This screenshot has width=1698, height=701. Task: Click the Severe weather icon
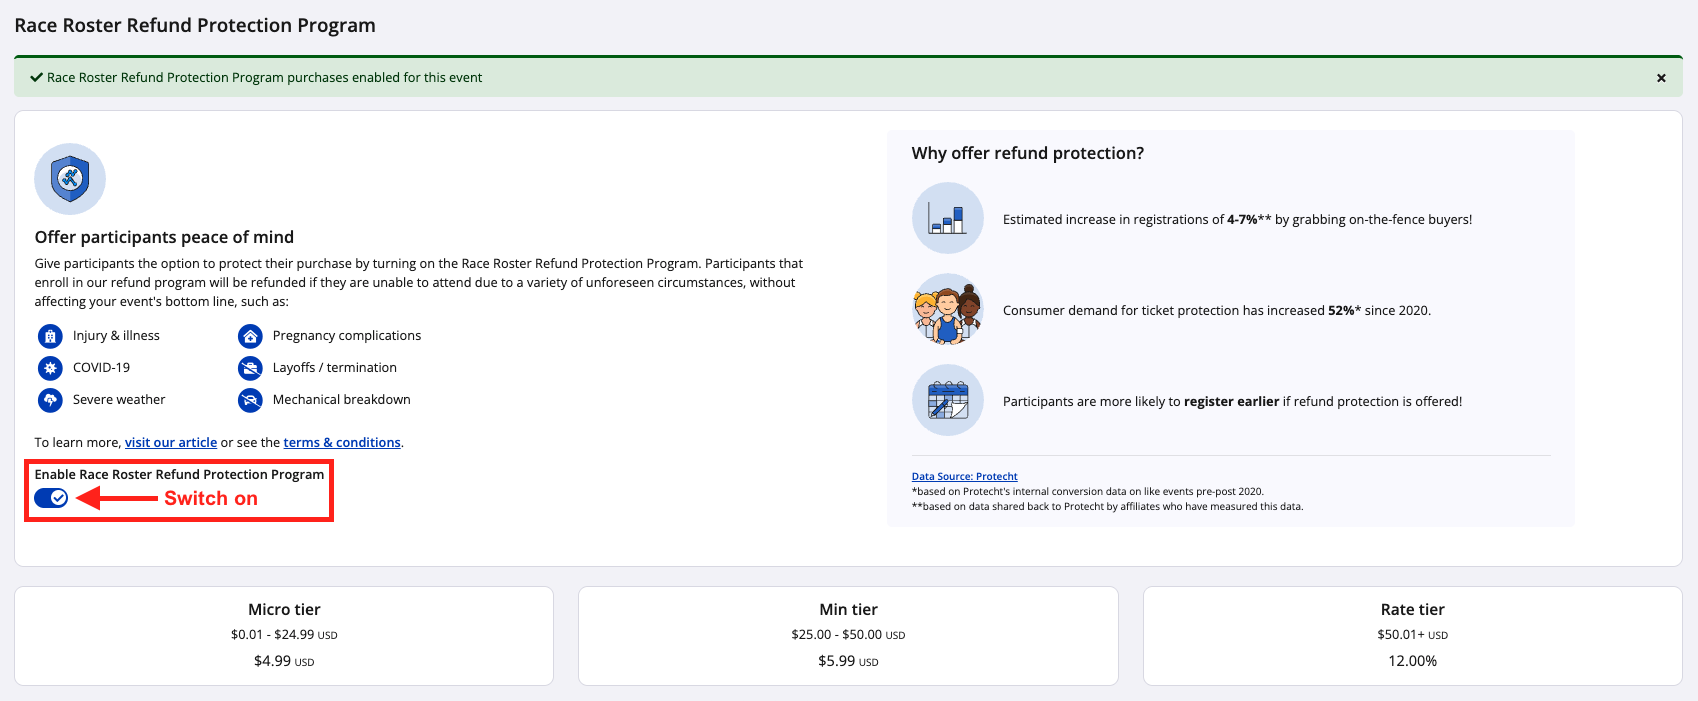coord(50,400)
